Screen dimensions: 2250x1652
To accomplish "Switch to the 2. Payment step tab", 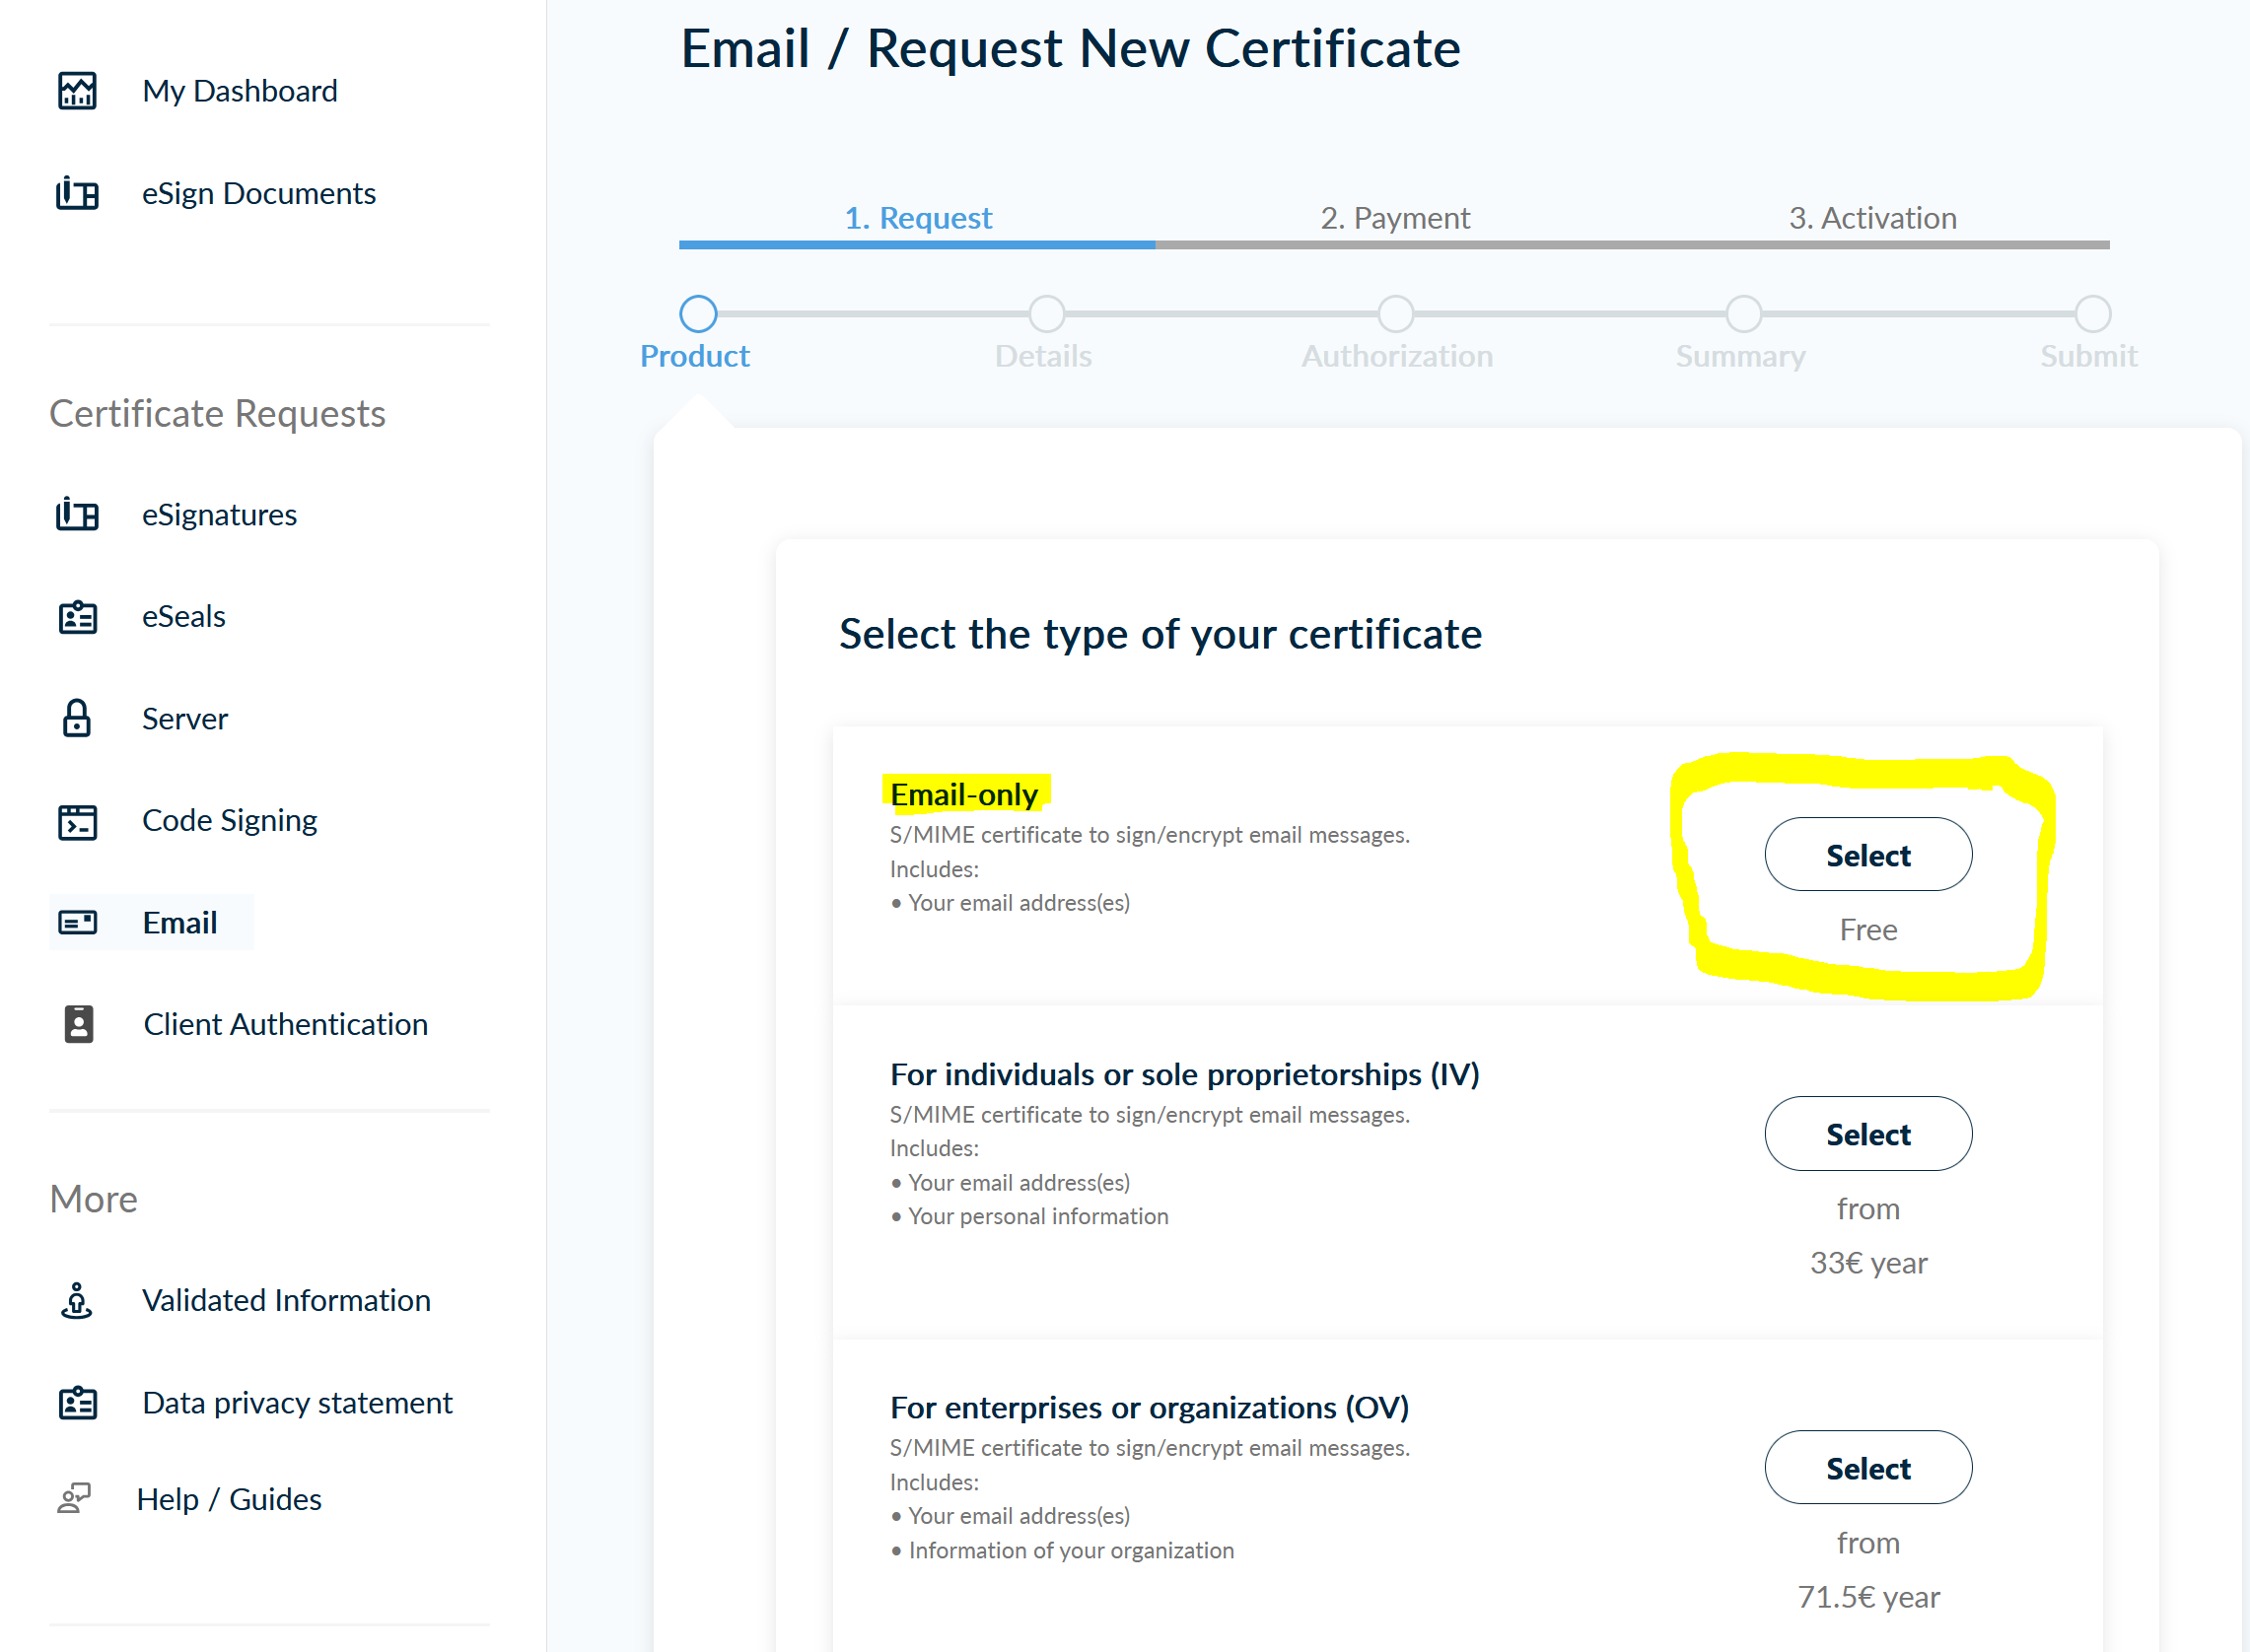I will [1395, 218].
